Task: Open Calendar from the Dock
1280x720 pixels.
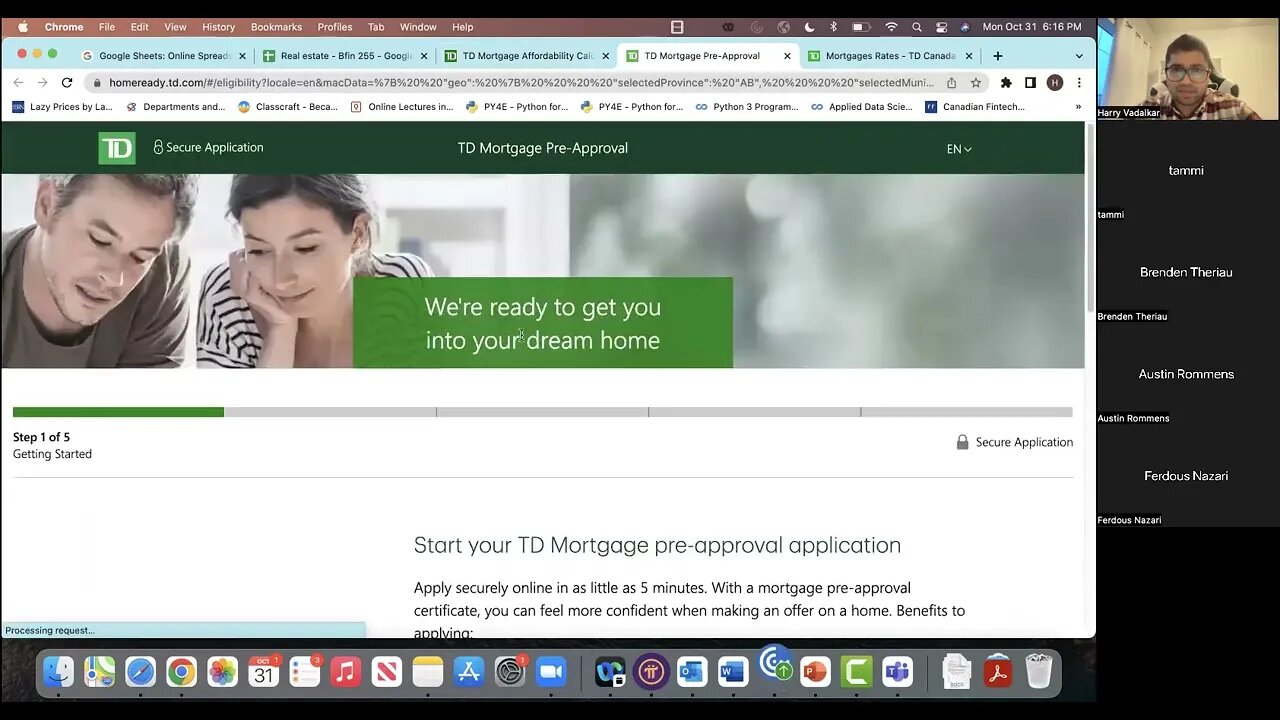Action: pos(264,672)
